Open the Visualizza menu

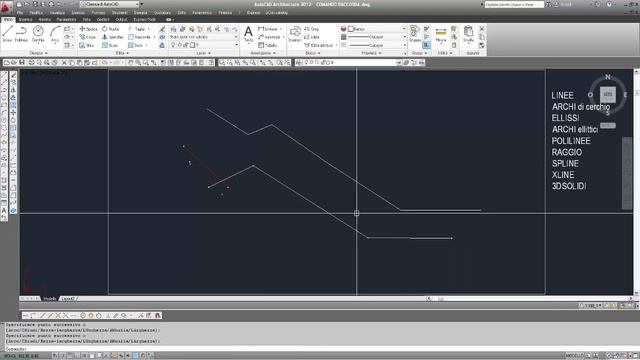click(57, 13)
